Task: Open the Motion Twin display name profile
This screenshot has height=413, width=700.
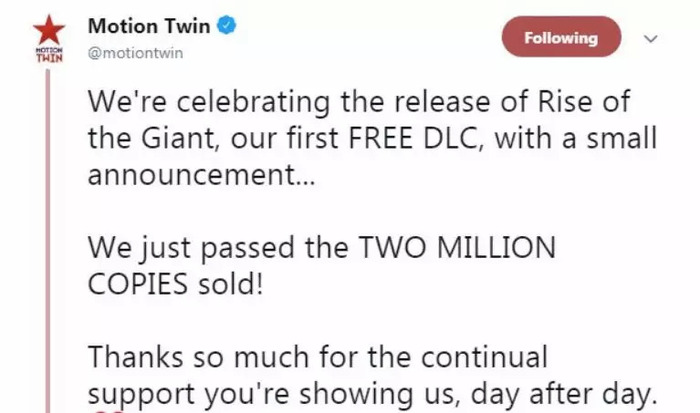Action: tap(149, 26)
